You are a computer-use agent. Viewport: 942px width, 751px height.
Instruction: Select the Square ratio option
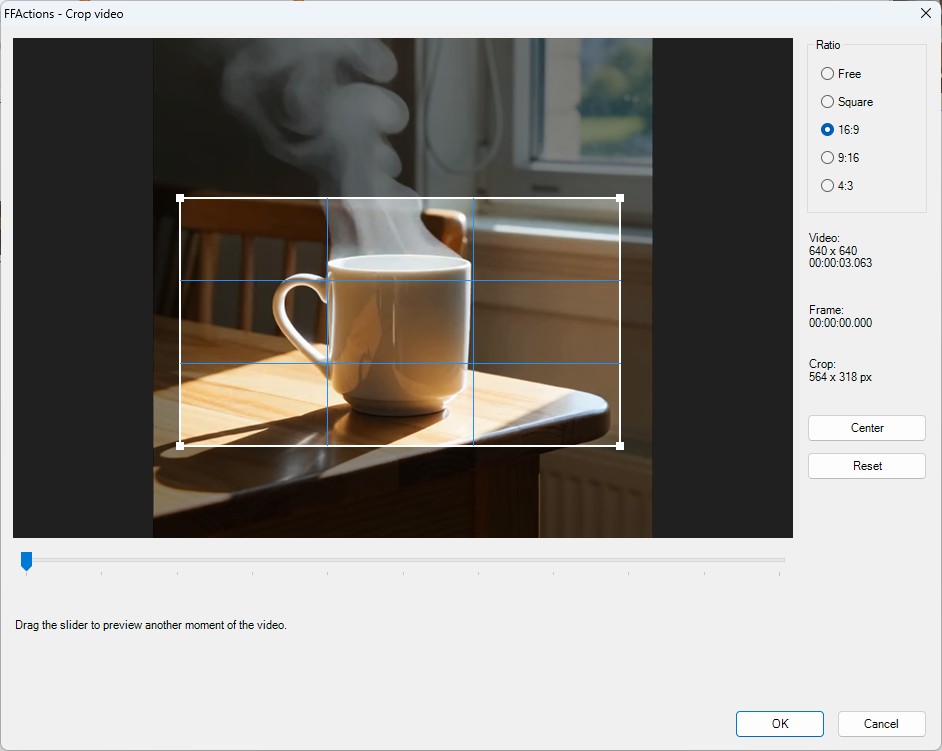pyautogui.click(x=846, y=102)
